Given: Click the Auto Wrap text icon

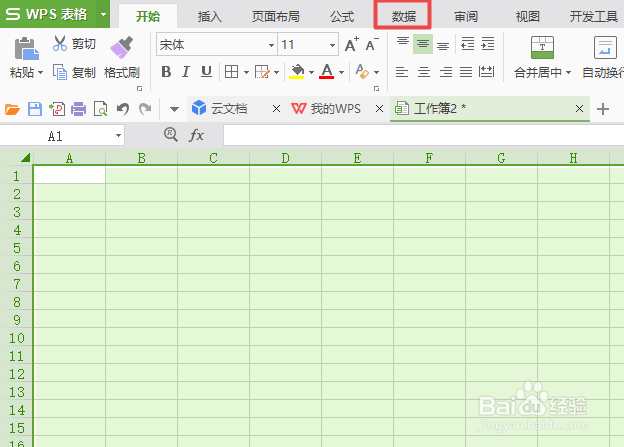Looking at the screenshot, I should 605,47.
